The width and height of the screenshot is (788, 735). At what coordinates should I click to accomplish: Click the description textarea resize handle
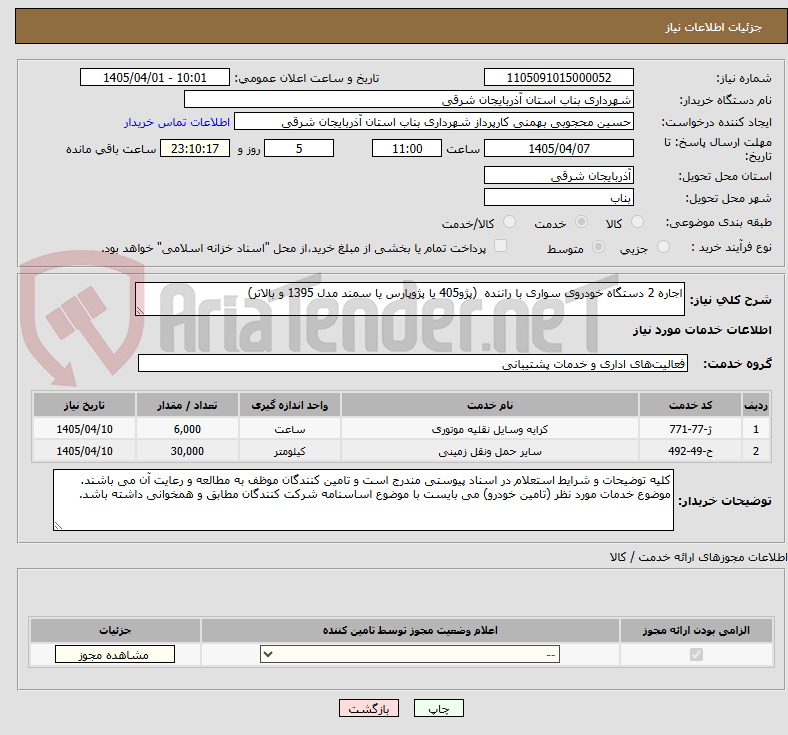[x=140, y=310]
